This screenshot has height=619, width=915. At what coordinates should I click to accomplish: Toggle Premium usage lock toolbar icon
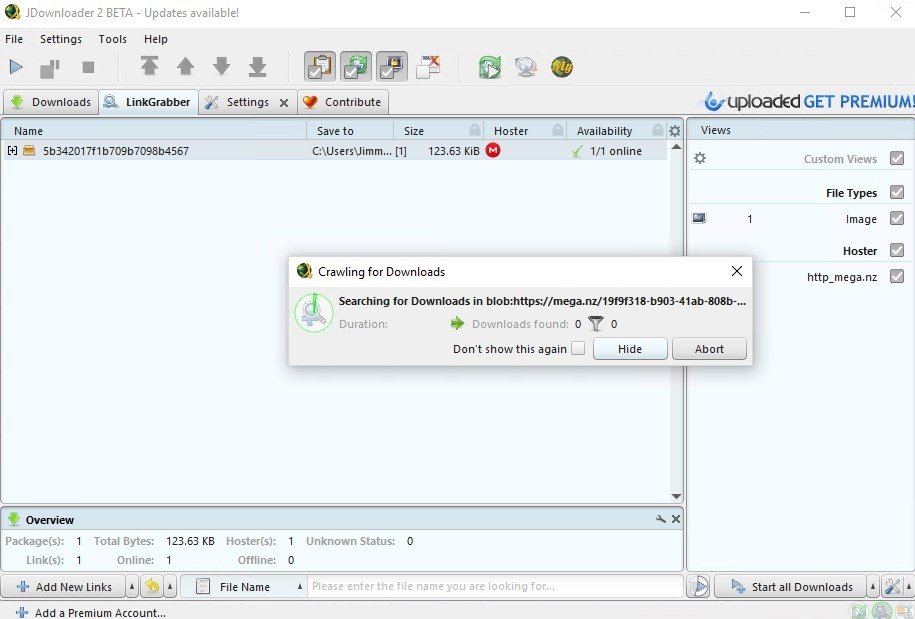(392, 66)
